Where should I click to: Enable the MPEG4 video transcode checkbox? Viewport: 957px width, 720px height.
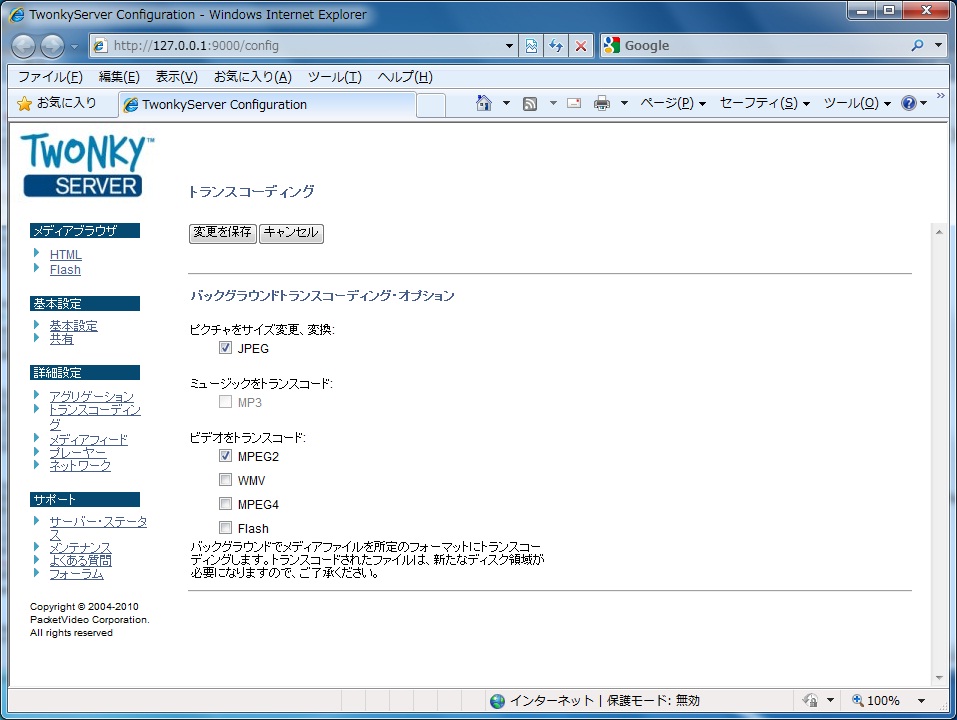click(x=225, y=504)
